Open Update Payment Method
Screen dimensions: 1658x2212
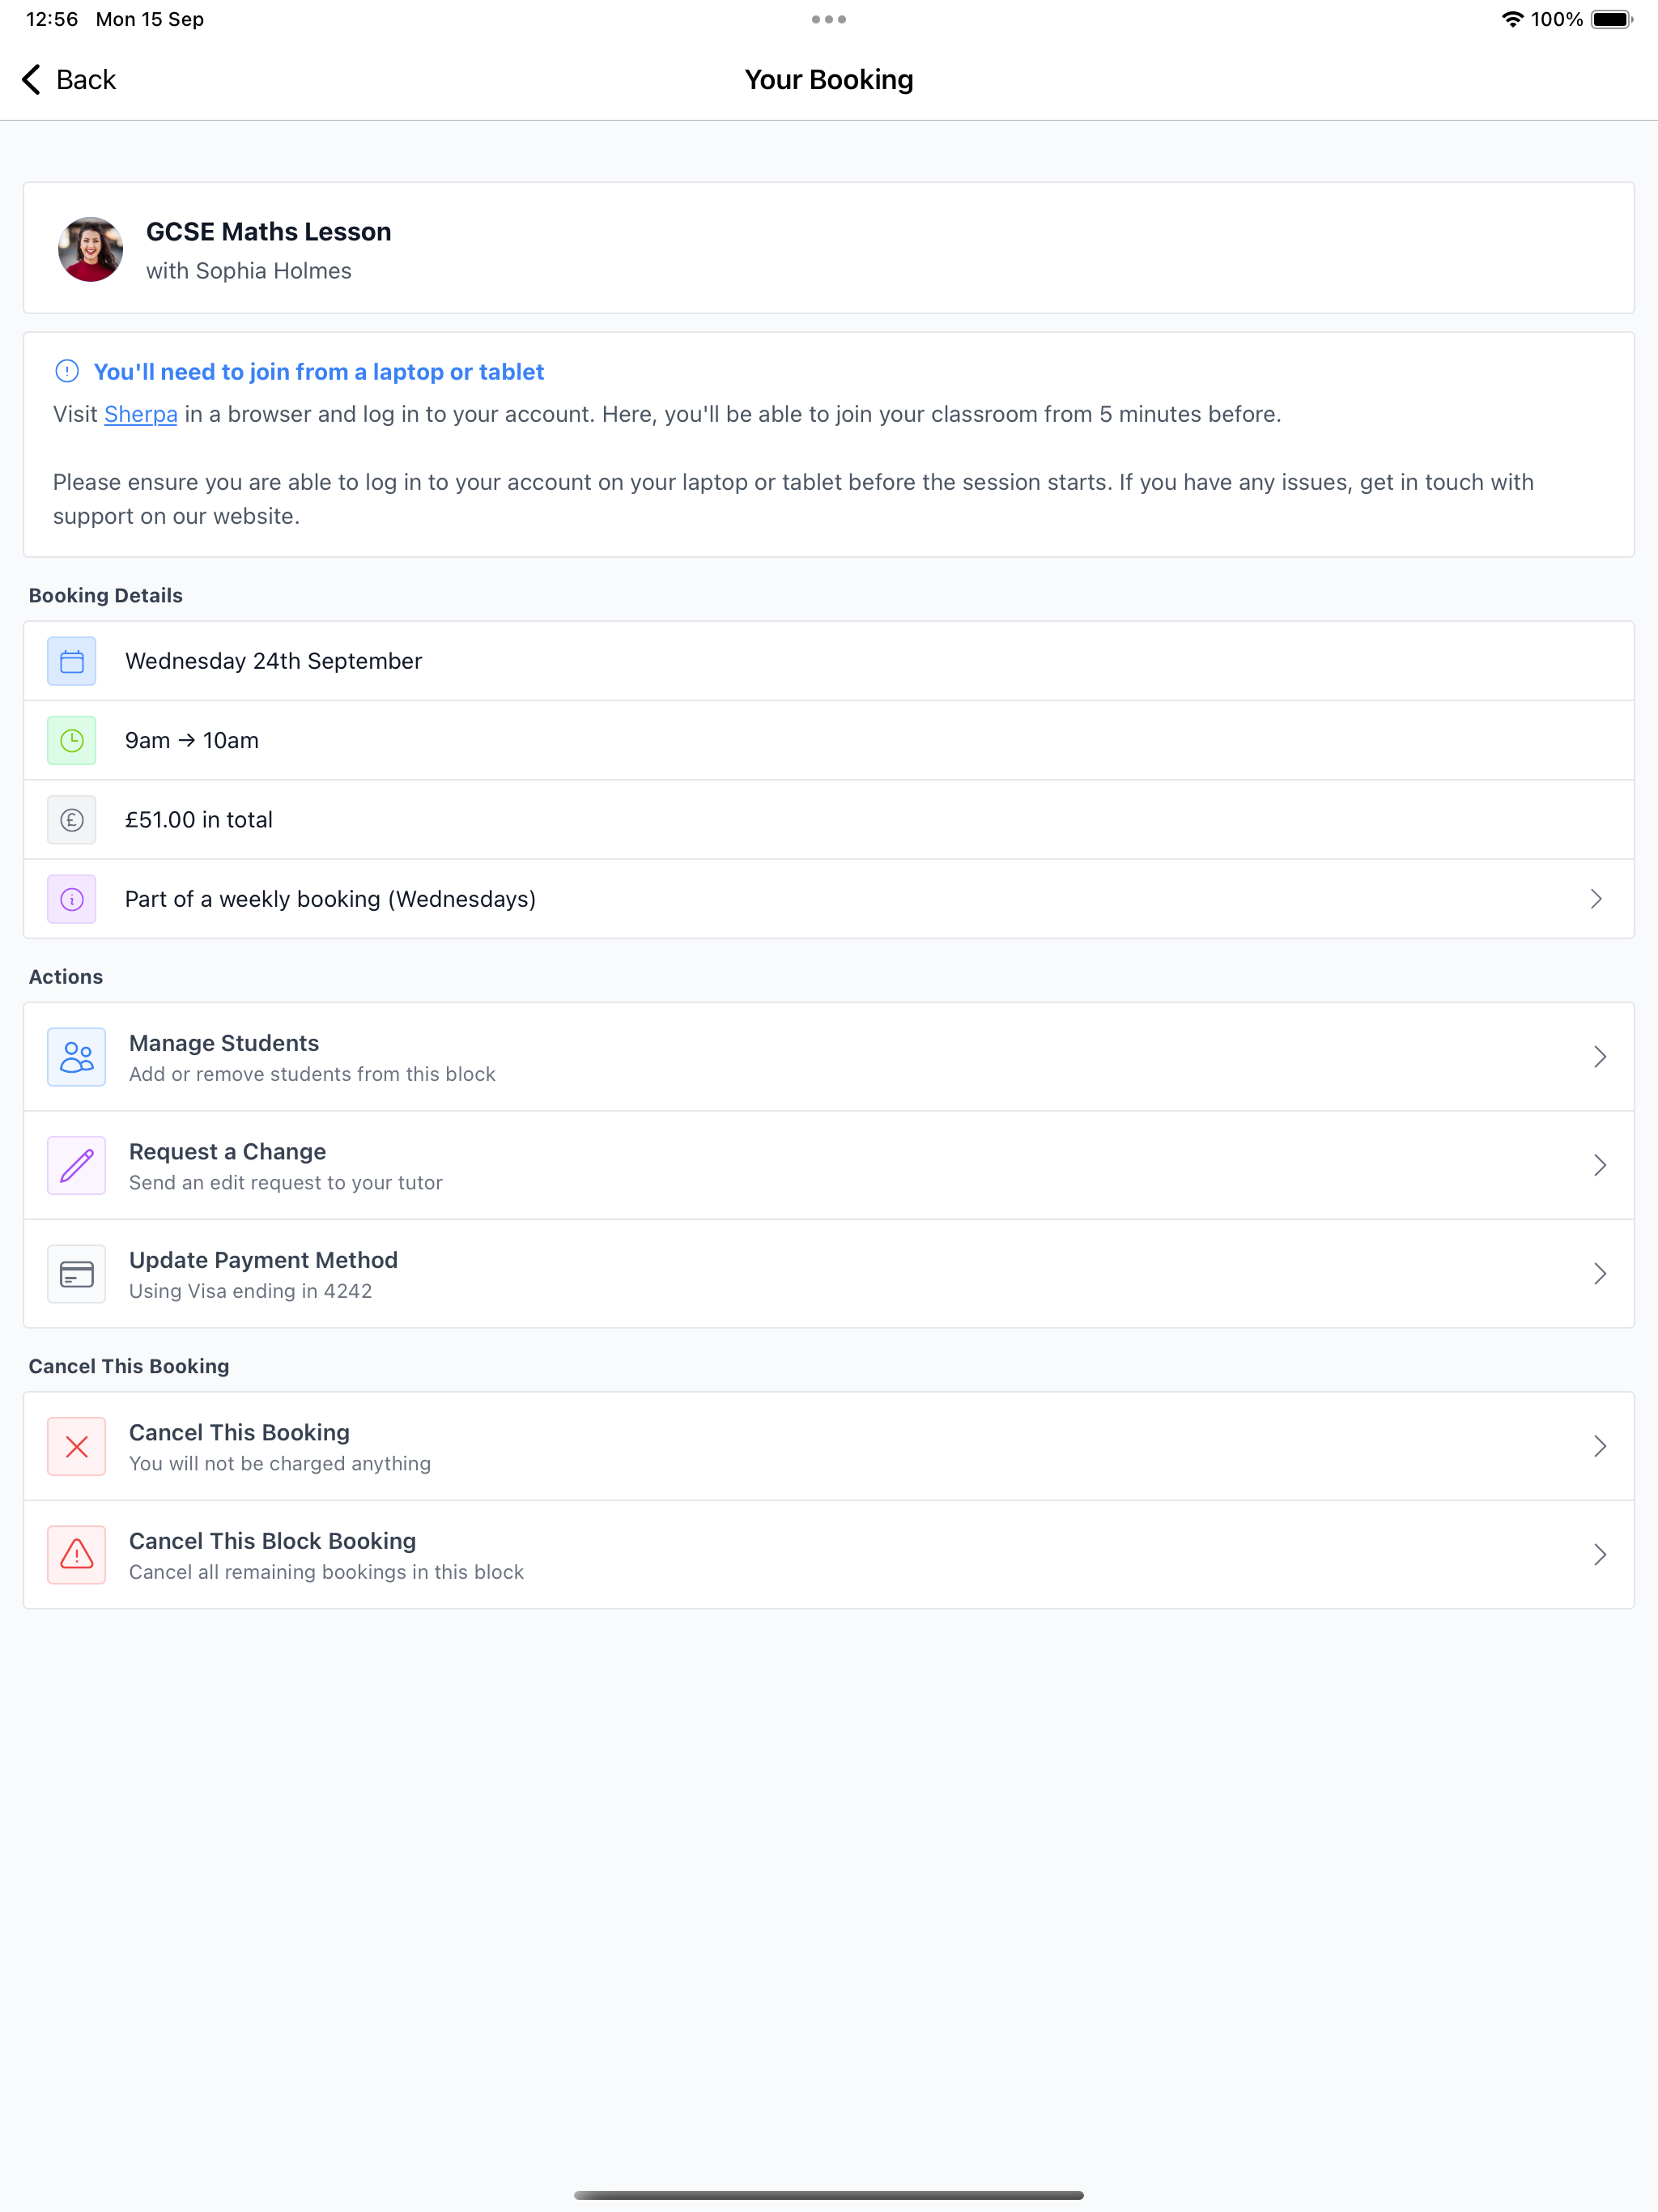coord(829,1274)
